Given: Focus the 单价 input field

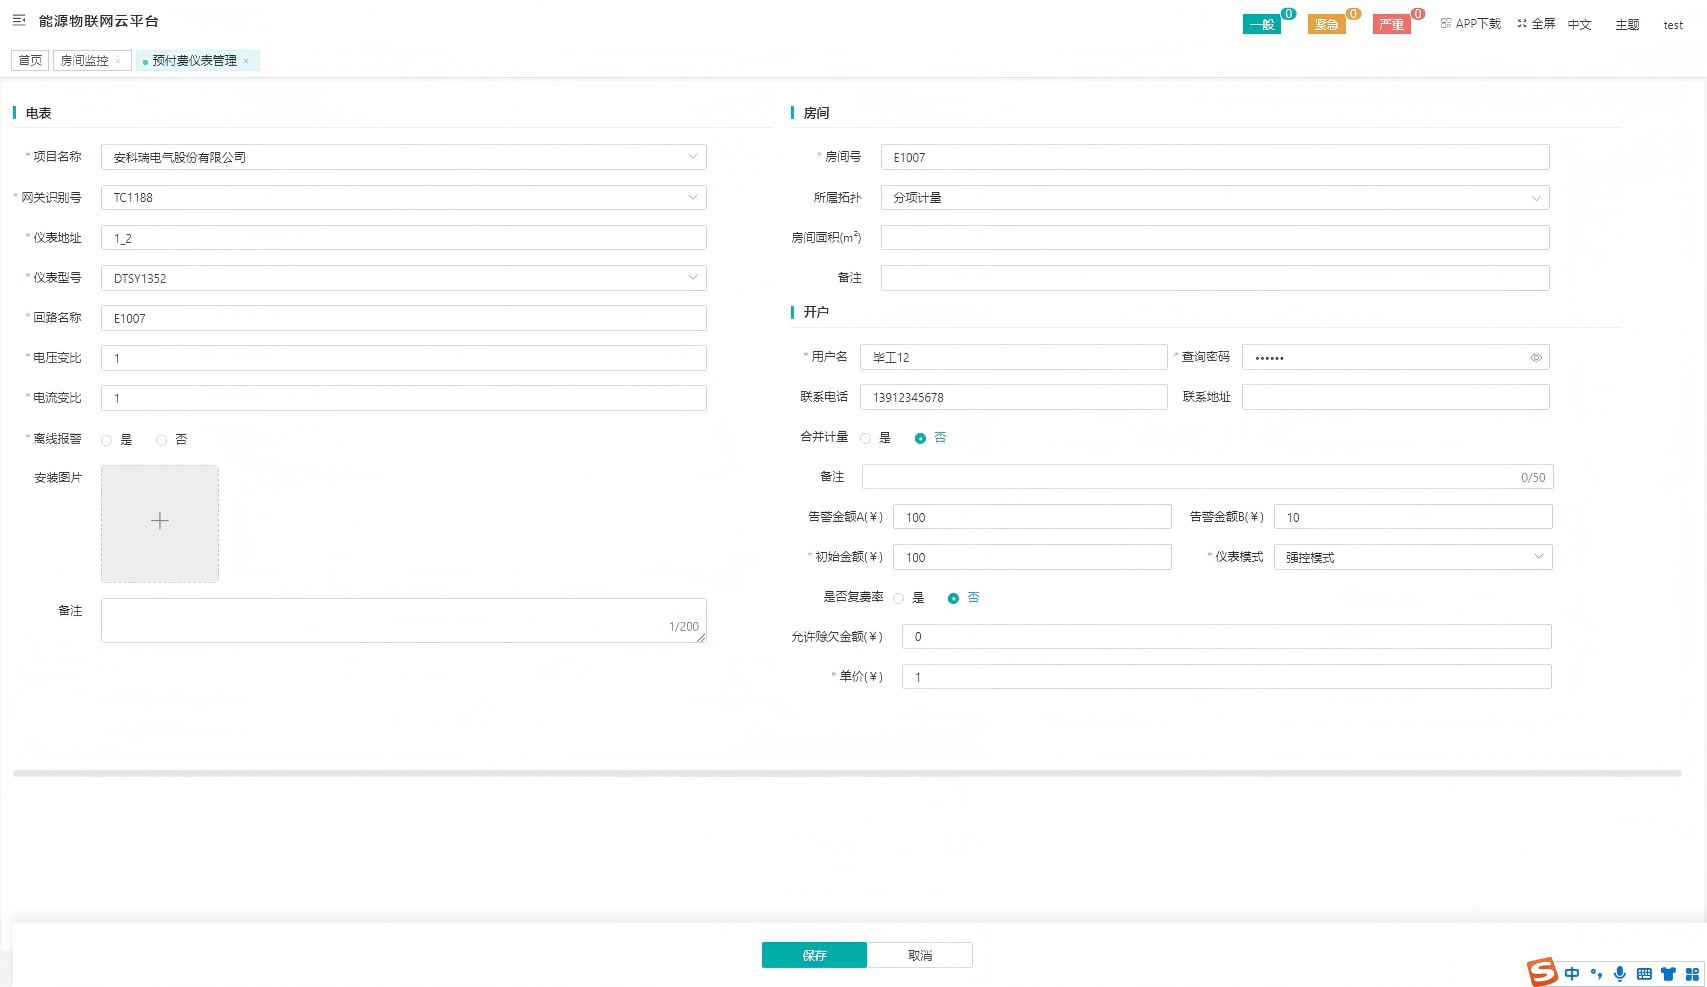Looking at the screenshot, I should pos(1227,677).
